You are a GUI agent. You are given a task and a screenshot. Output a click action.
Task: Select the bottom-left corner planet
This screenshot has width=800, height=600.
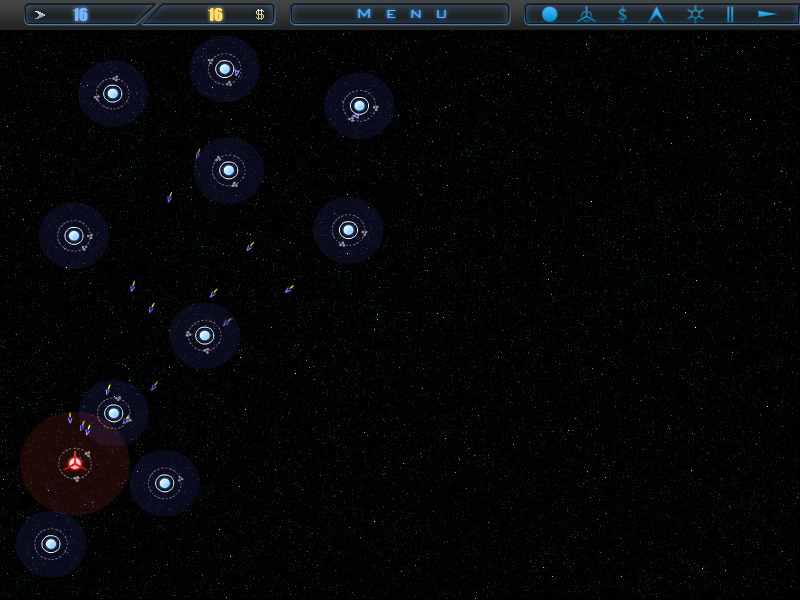pyautogui.click(x=51, y=544)
